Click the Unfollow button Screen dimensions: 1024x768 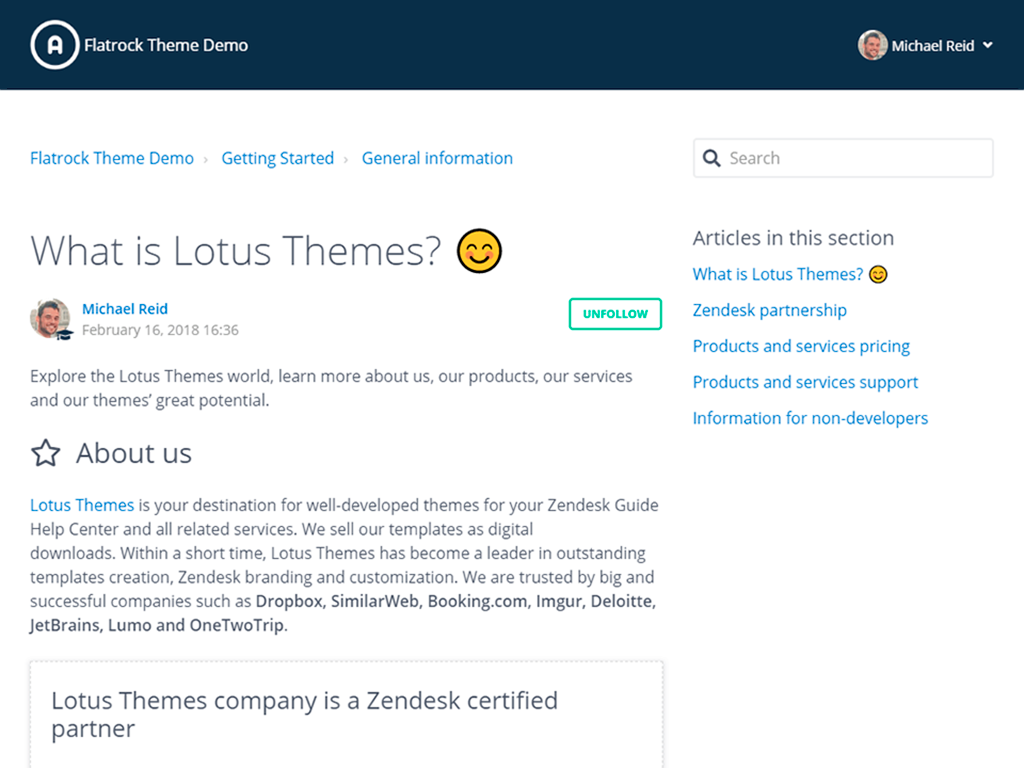click(x=615, y=314)
